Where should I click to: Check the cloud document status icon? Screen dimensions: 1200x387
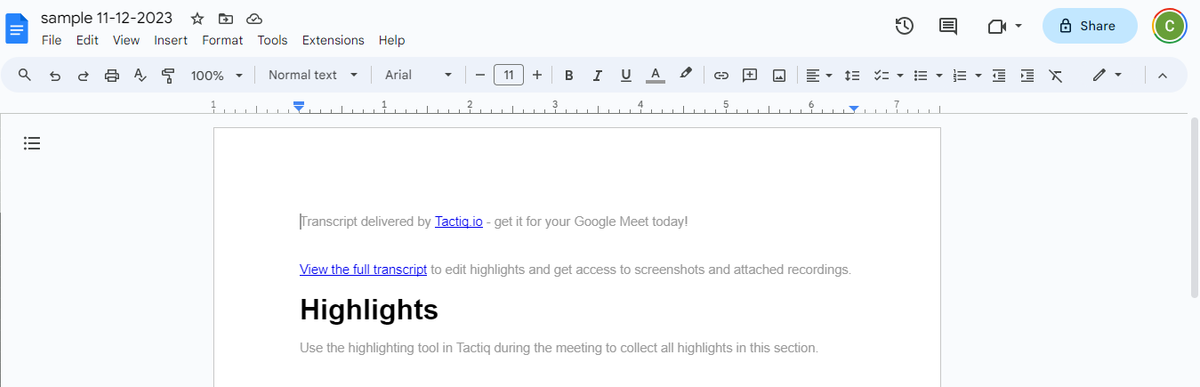pyautogui.click(x=254, y=18)
